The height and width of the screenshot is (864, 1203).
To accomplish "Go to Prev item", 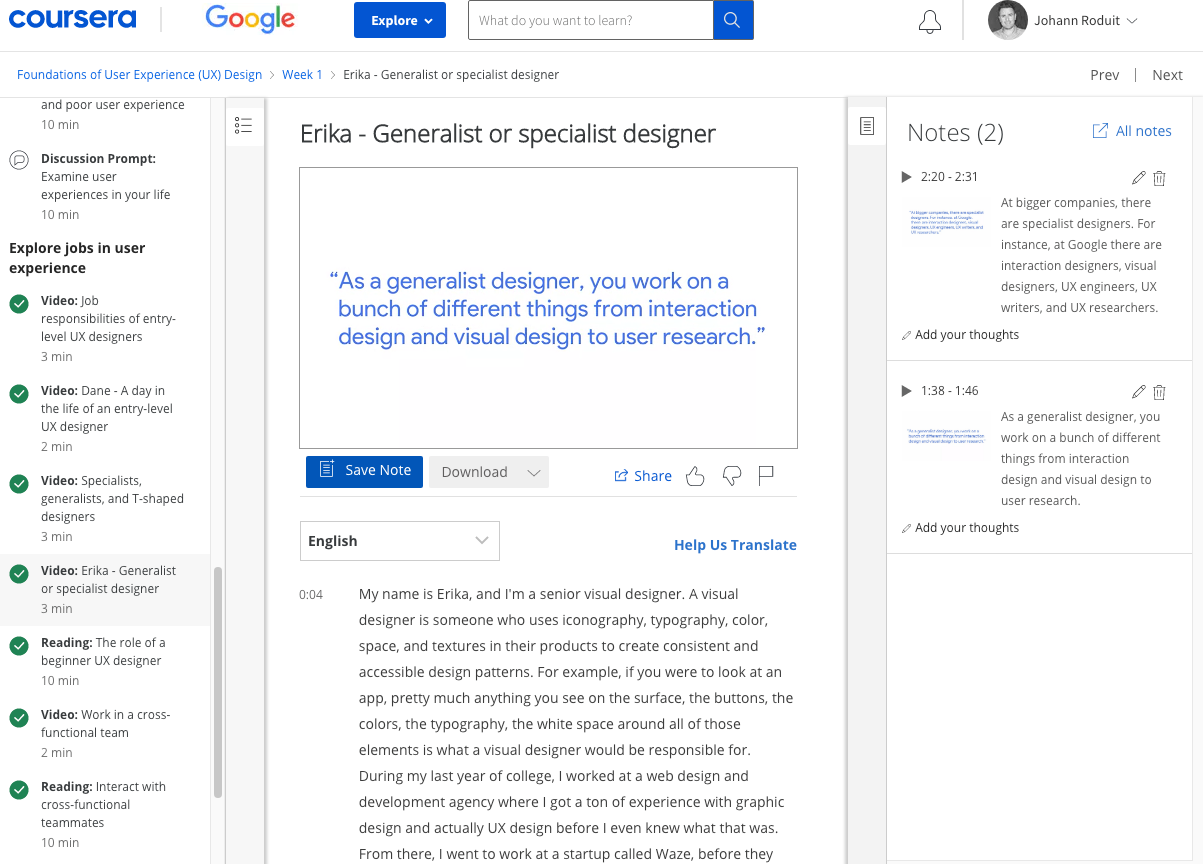I will (x=1105, y=75).
